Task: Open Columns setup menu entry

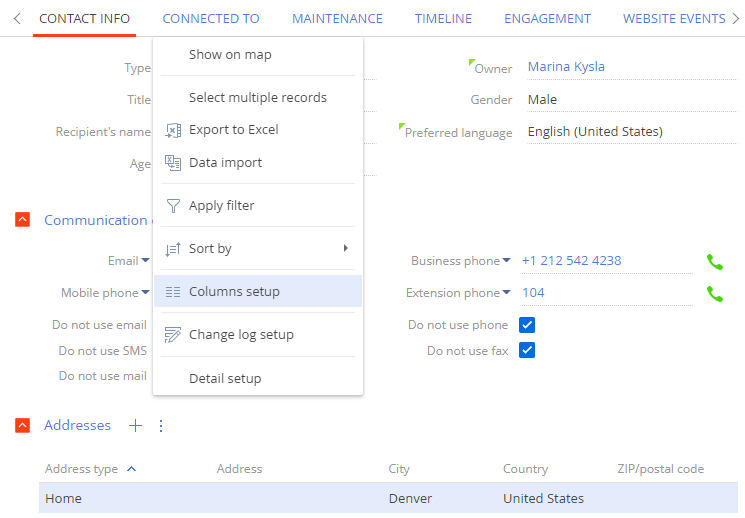Action: pos(258,291)
